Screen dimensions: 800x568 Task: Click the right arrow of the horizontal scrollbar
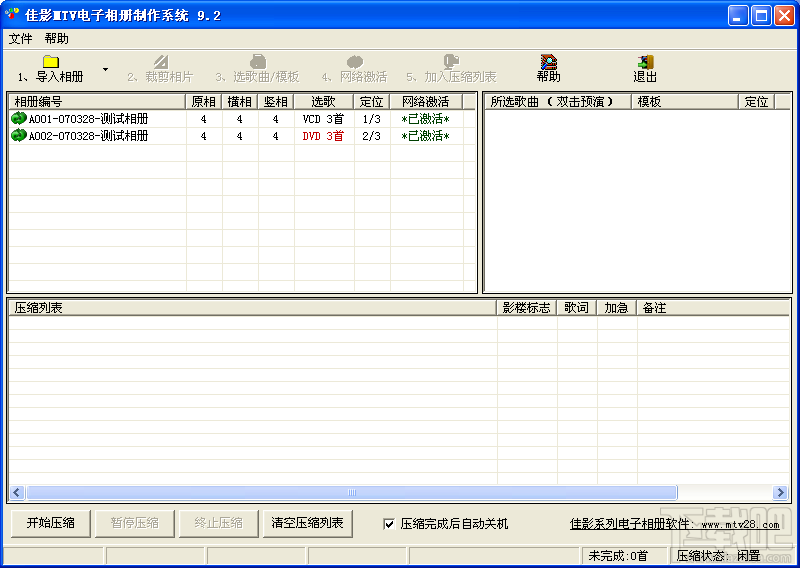tap(780, 492)
